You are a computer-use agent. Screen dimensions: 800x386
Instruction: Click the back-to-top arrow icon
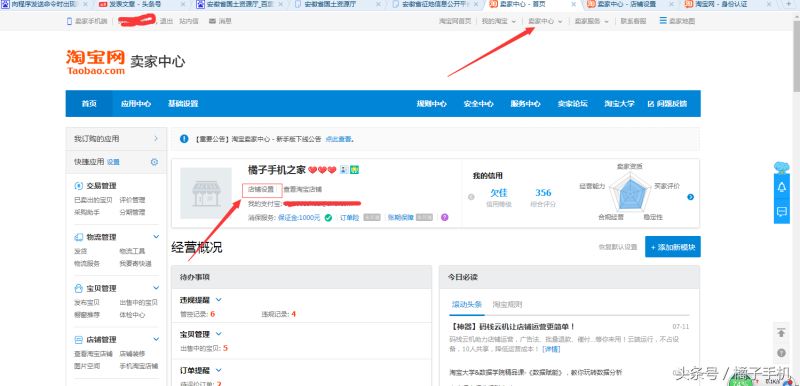pyautogui.click(x=781, y=332)
